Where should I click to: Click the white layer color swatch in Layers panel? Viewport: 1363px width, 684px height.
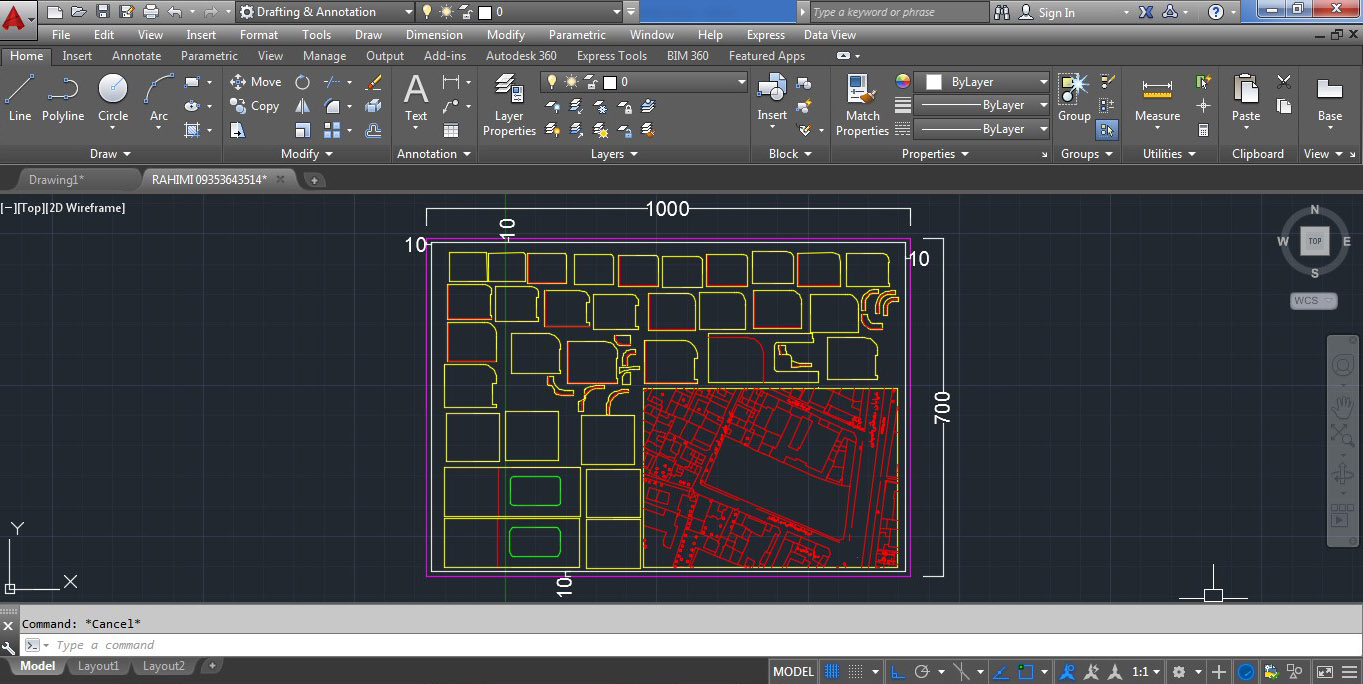coord(609,82)
